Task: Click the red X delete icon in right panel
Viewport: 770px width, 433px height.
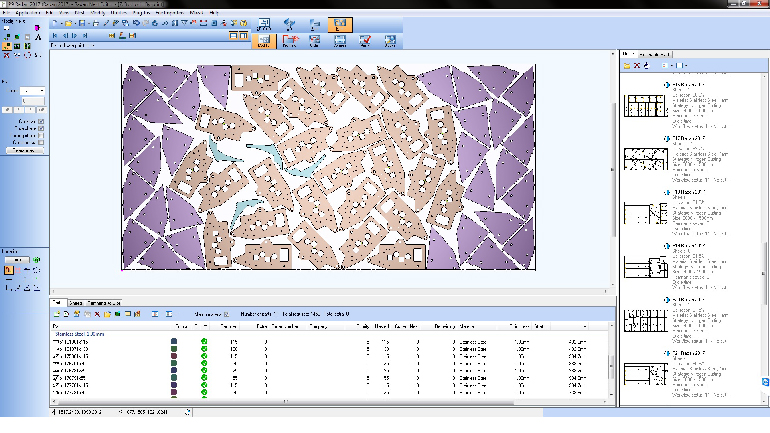Action: pyautogui.click(x=637, y=66)
